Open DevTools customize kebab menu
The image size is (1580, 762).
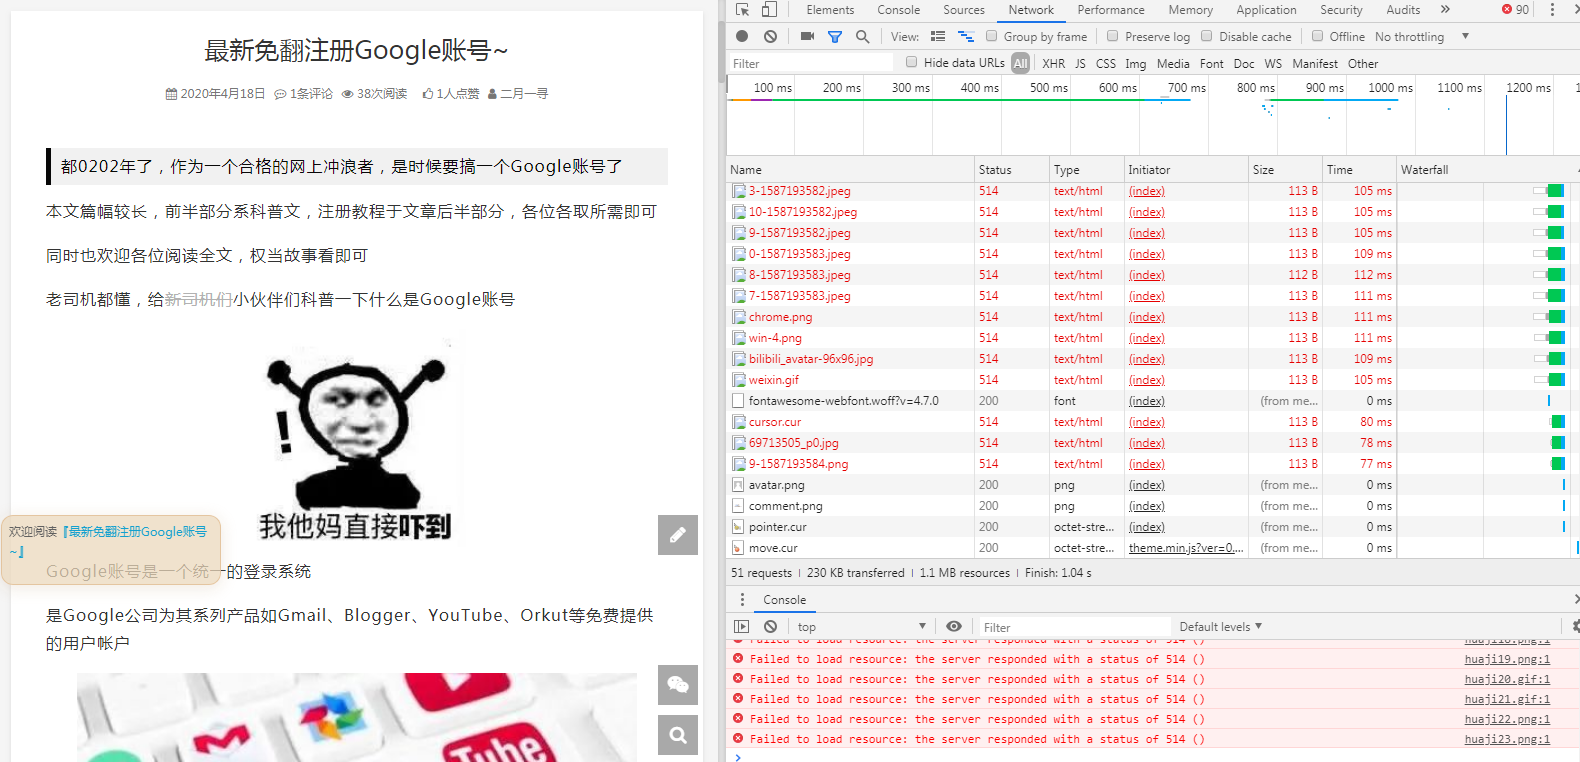point(1552,10)
